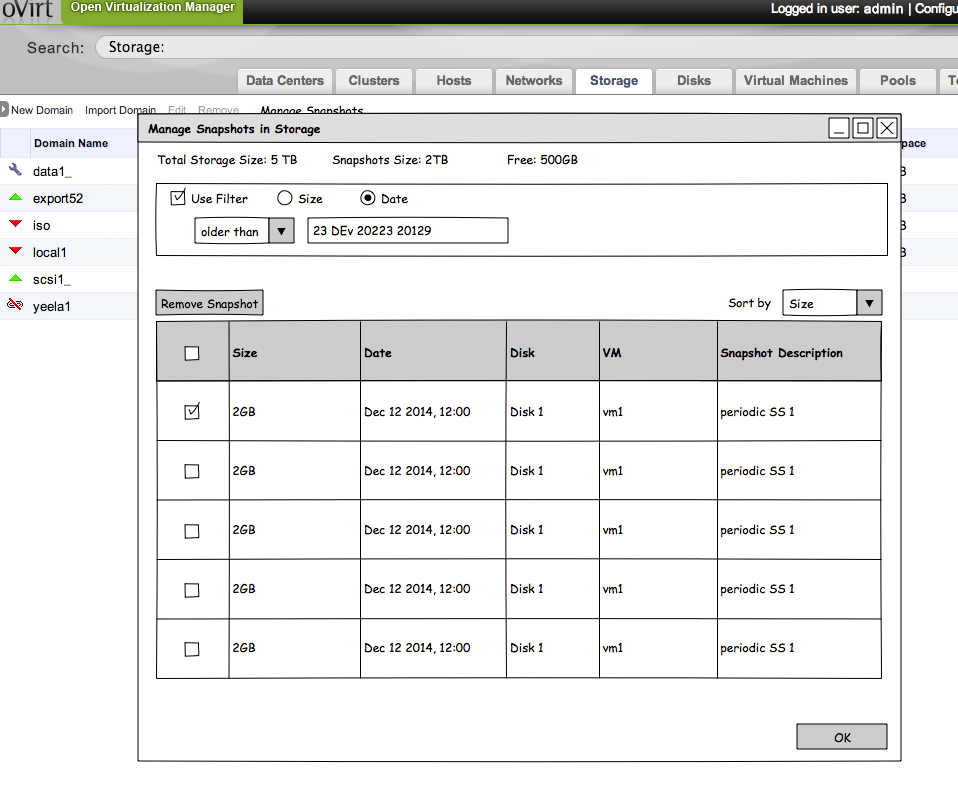The height and width of the screenshot is (810, 958).
Task: Tick the select-all checkbox in table header
Action: (x=192, y=353)
